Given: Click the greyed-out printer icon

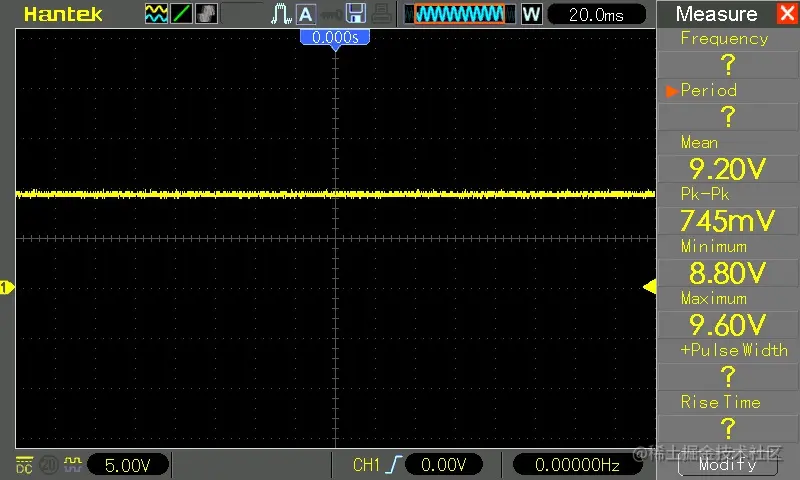Looking at the screenshot, I should (x=382, y=14).
